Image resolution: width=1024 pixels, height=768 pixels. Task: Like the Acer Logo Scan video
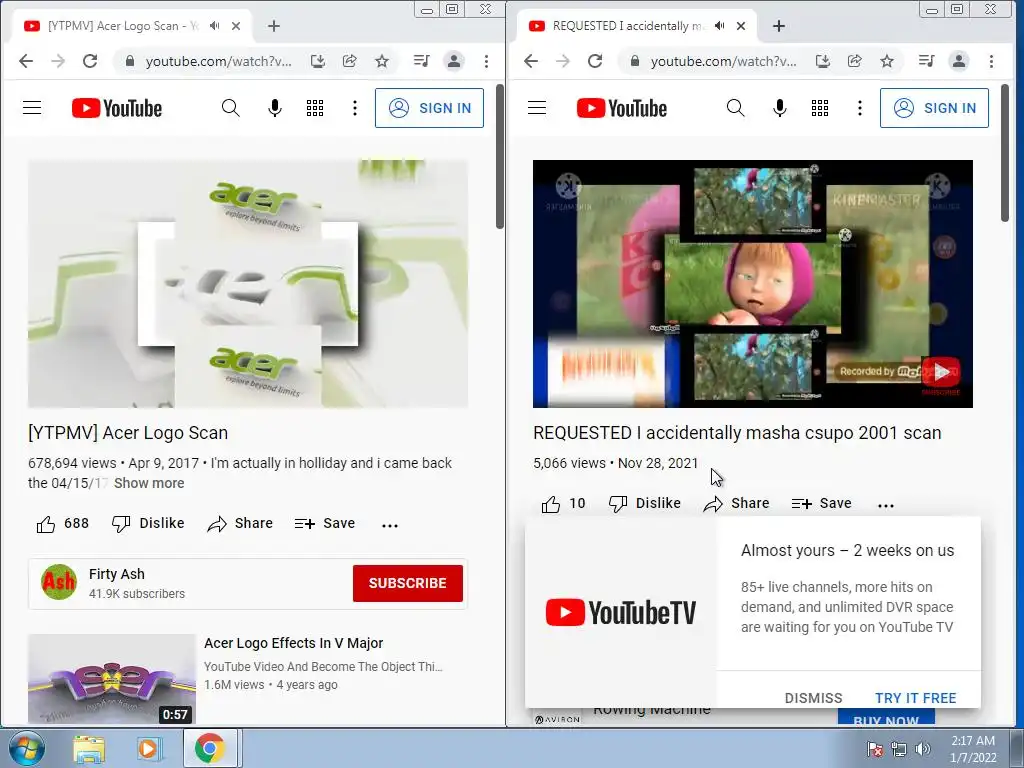click(62, 524)
